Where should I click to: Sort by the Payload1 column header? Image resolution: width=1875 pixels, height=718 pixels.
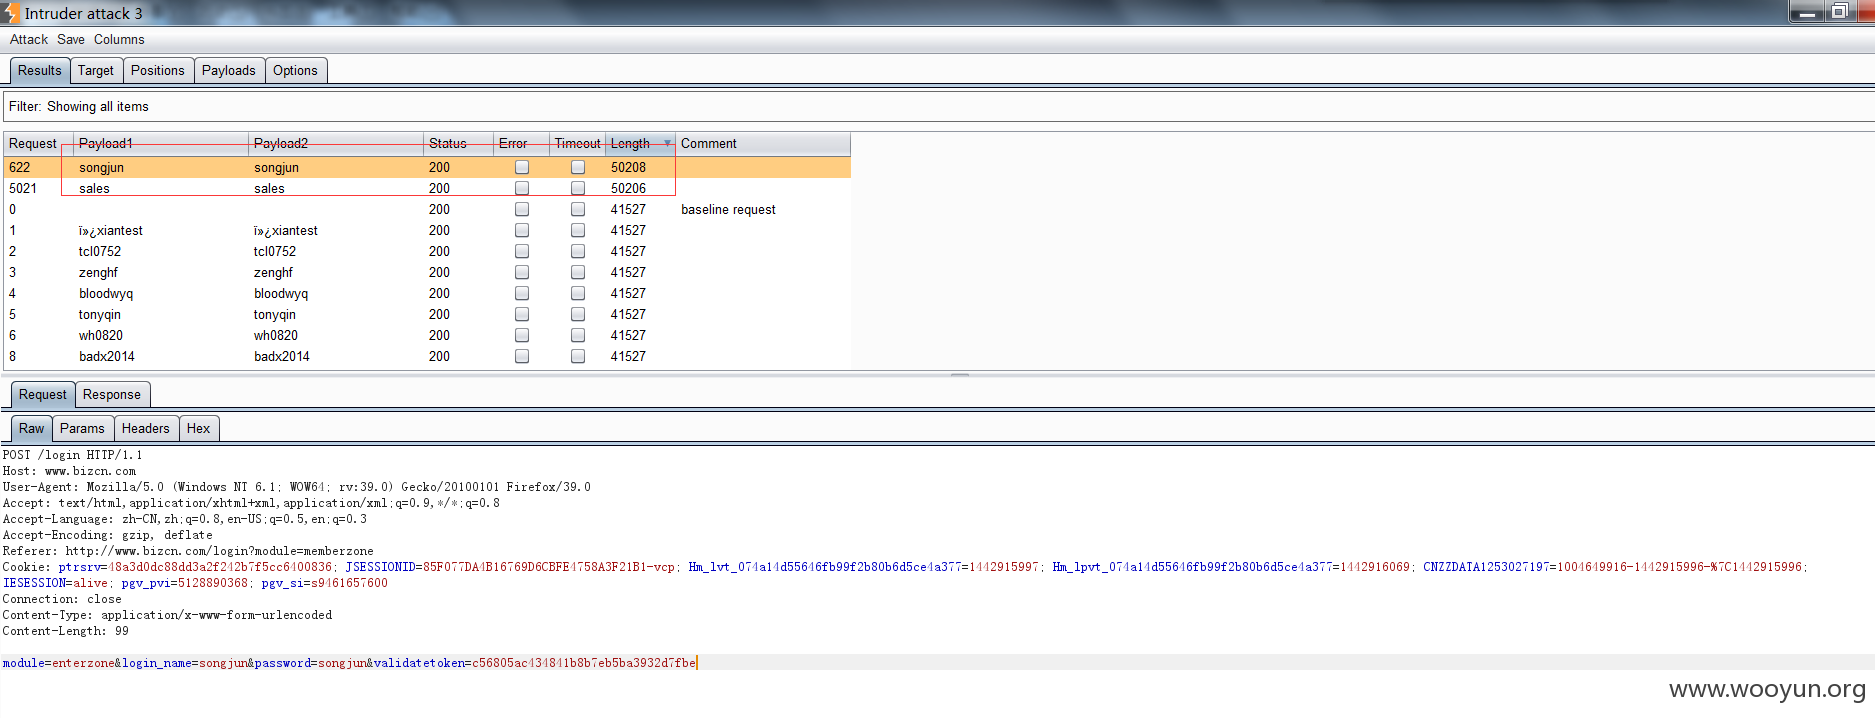[161, 143]
